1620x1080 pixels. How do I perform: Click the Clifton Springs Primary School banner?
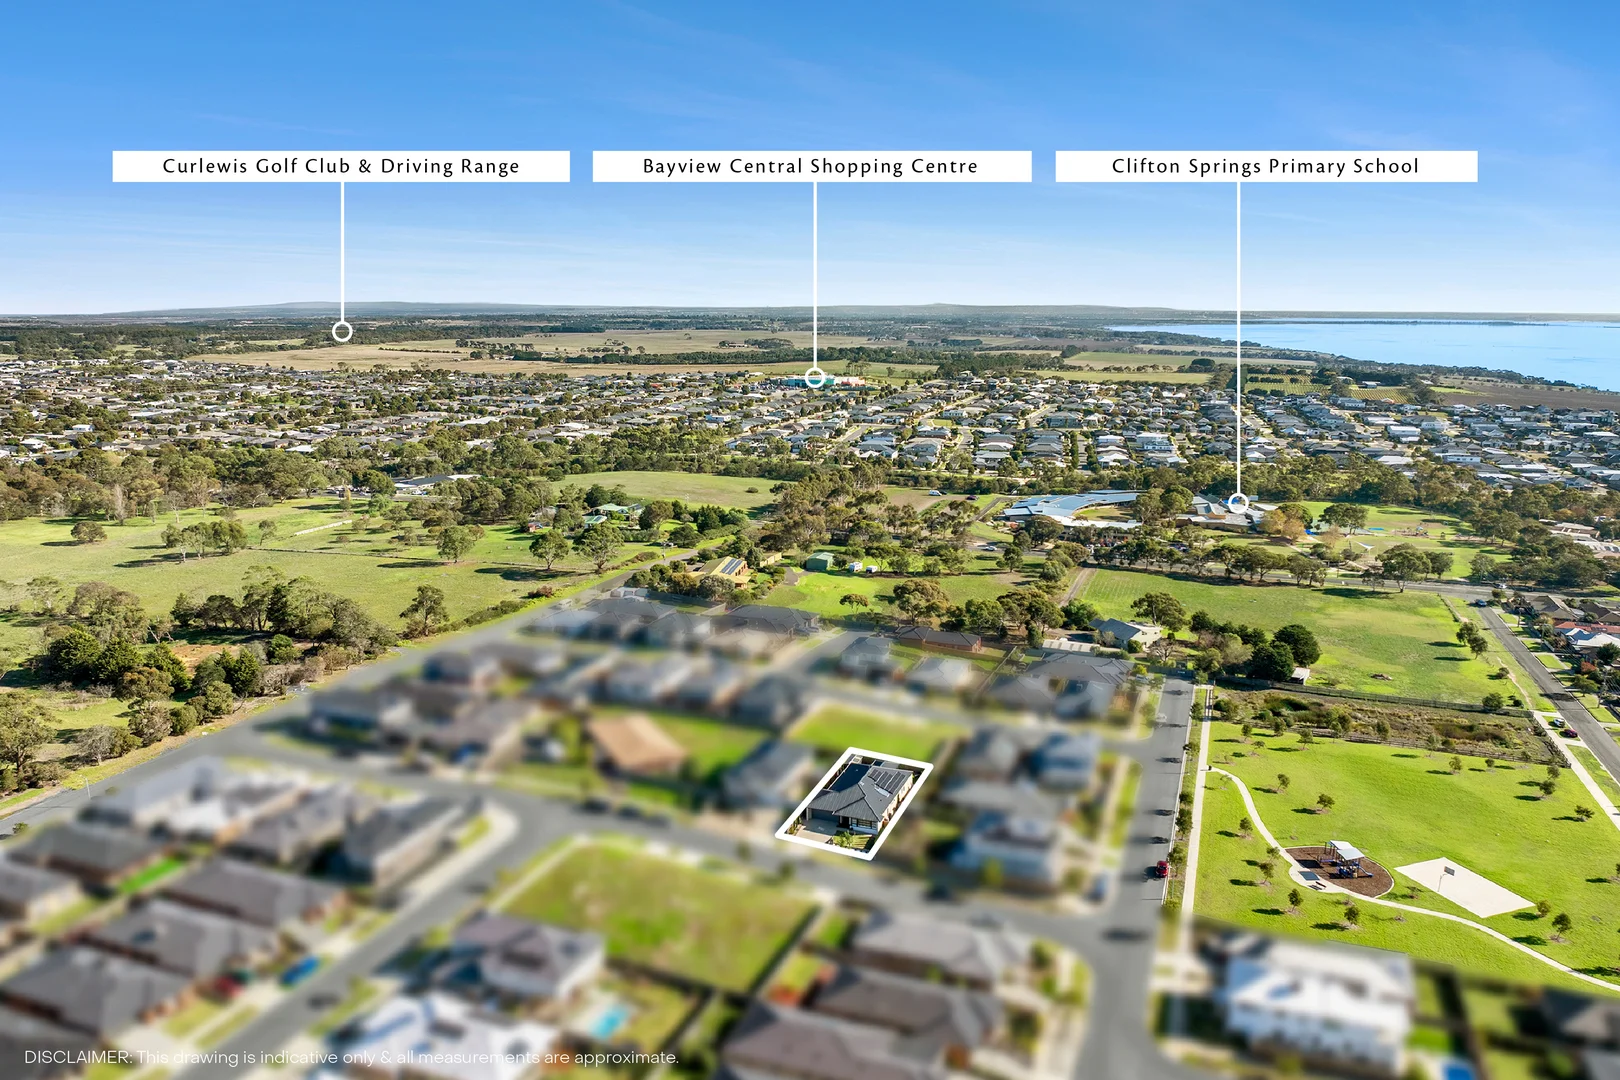click(1265, 166)
